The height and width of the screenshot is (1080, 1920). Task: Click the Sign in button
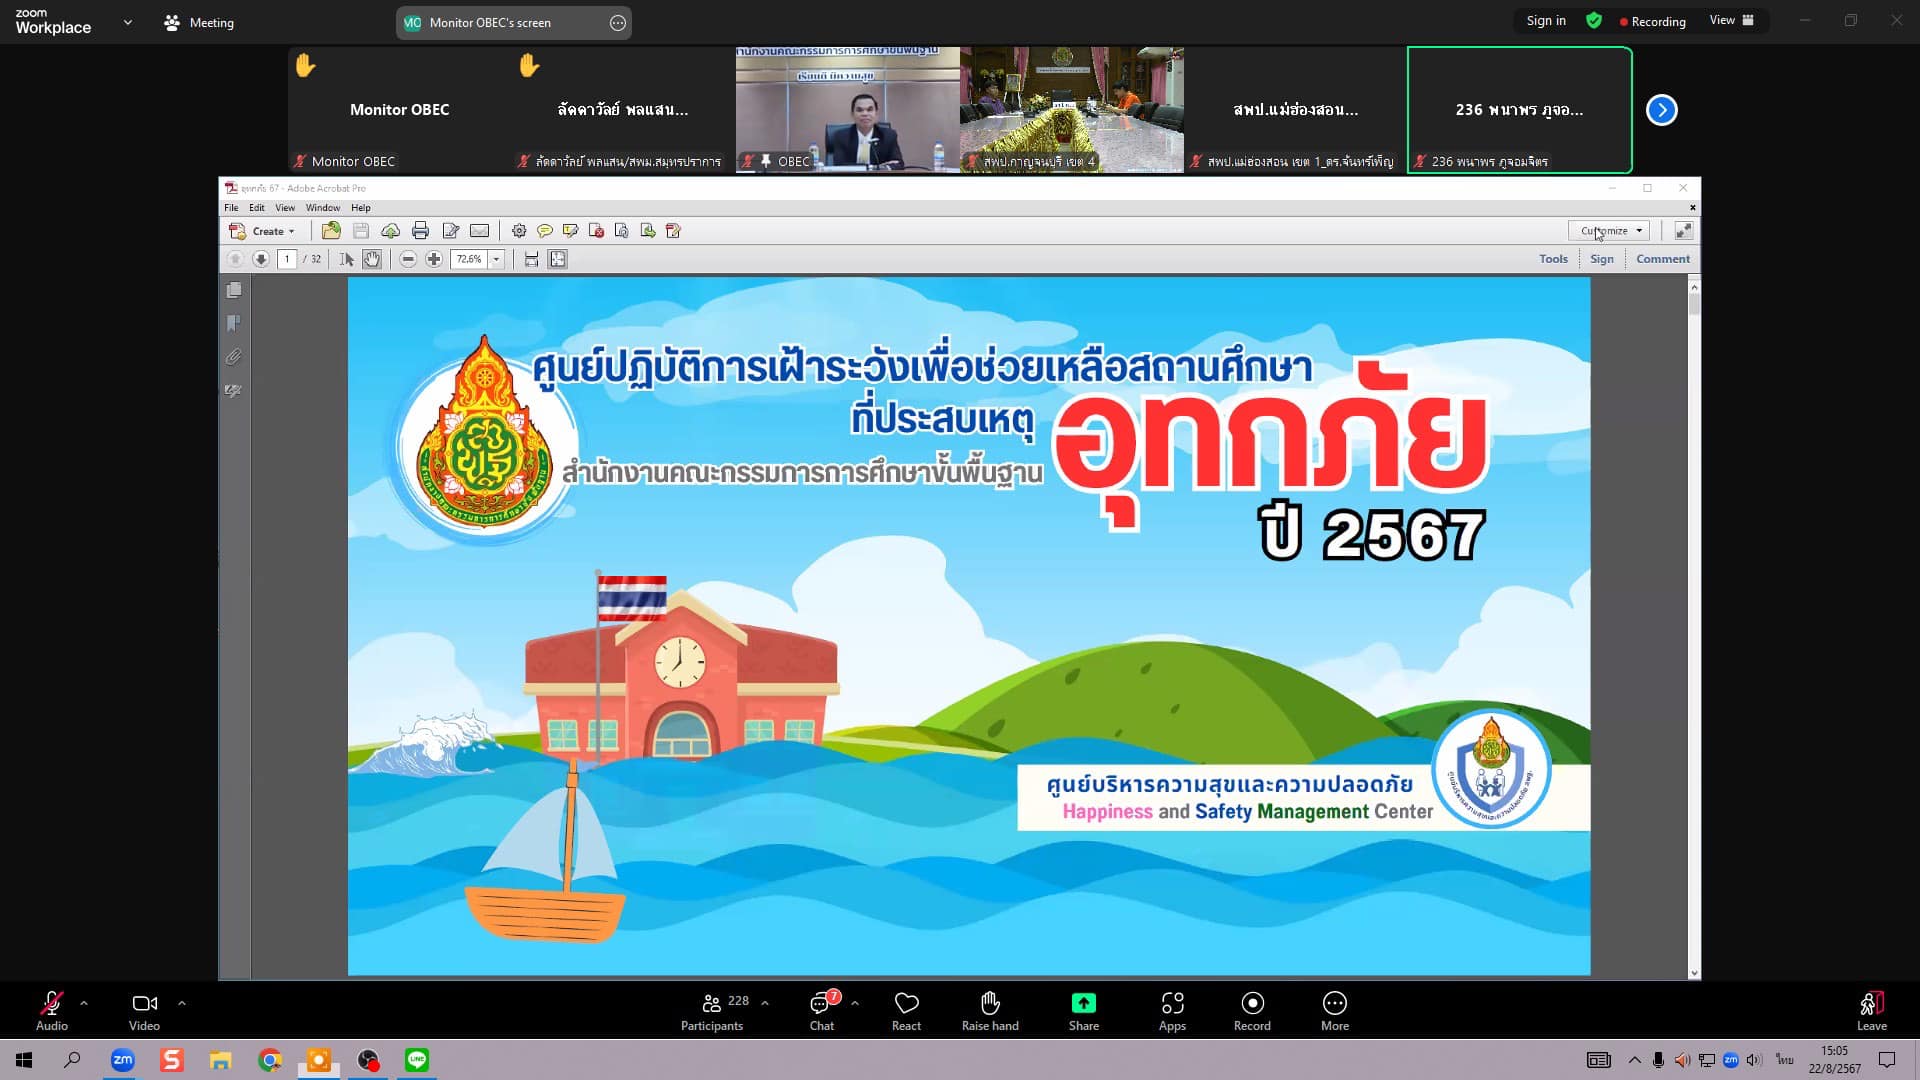coord(1546,20)
